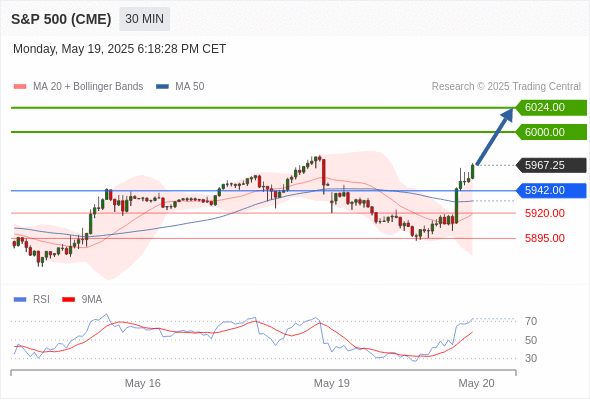The width and height of the screenshot is (590, 400).
Task: Click the blue 5942.00 pivot tag
Action: (551, 190)
